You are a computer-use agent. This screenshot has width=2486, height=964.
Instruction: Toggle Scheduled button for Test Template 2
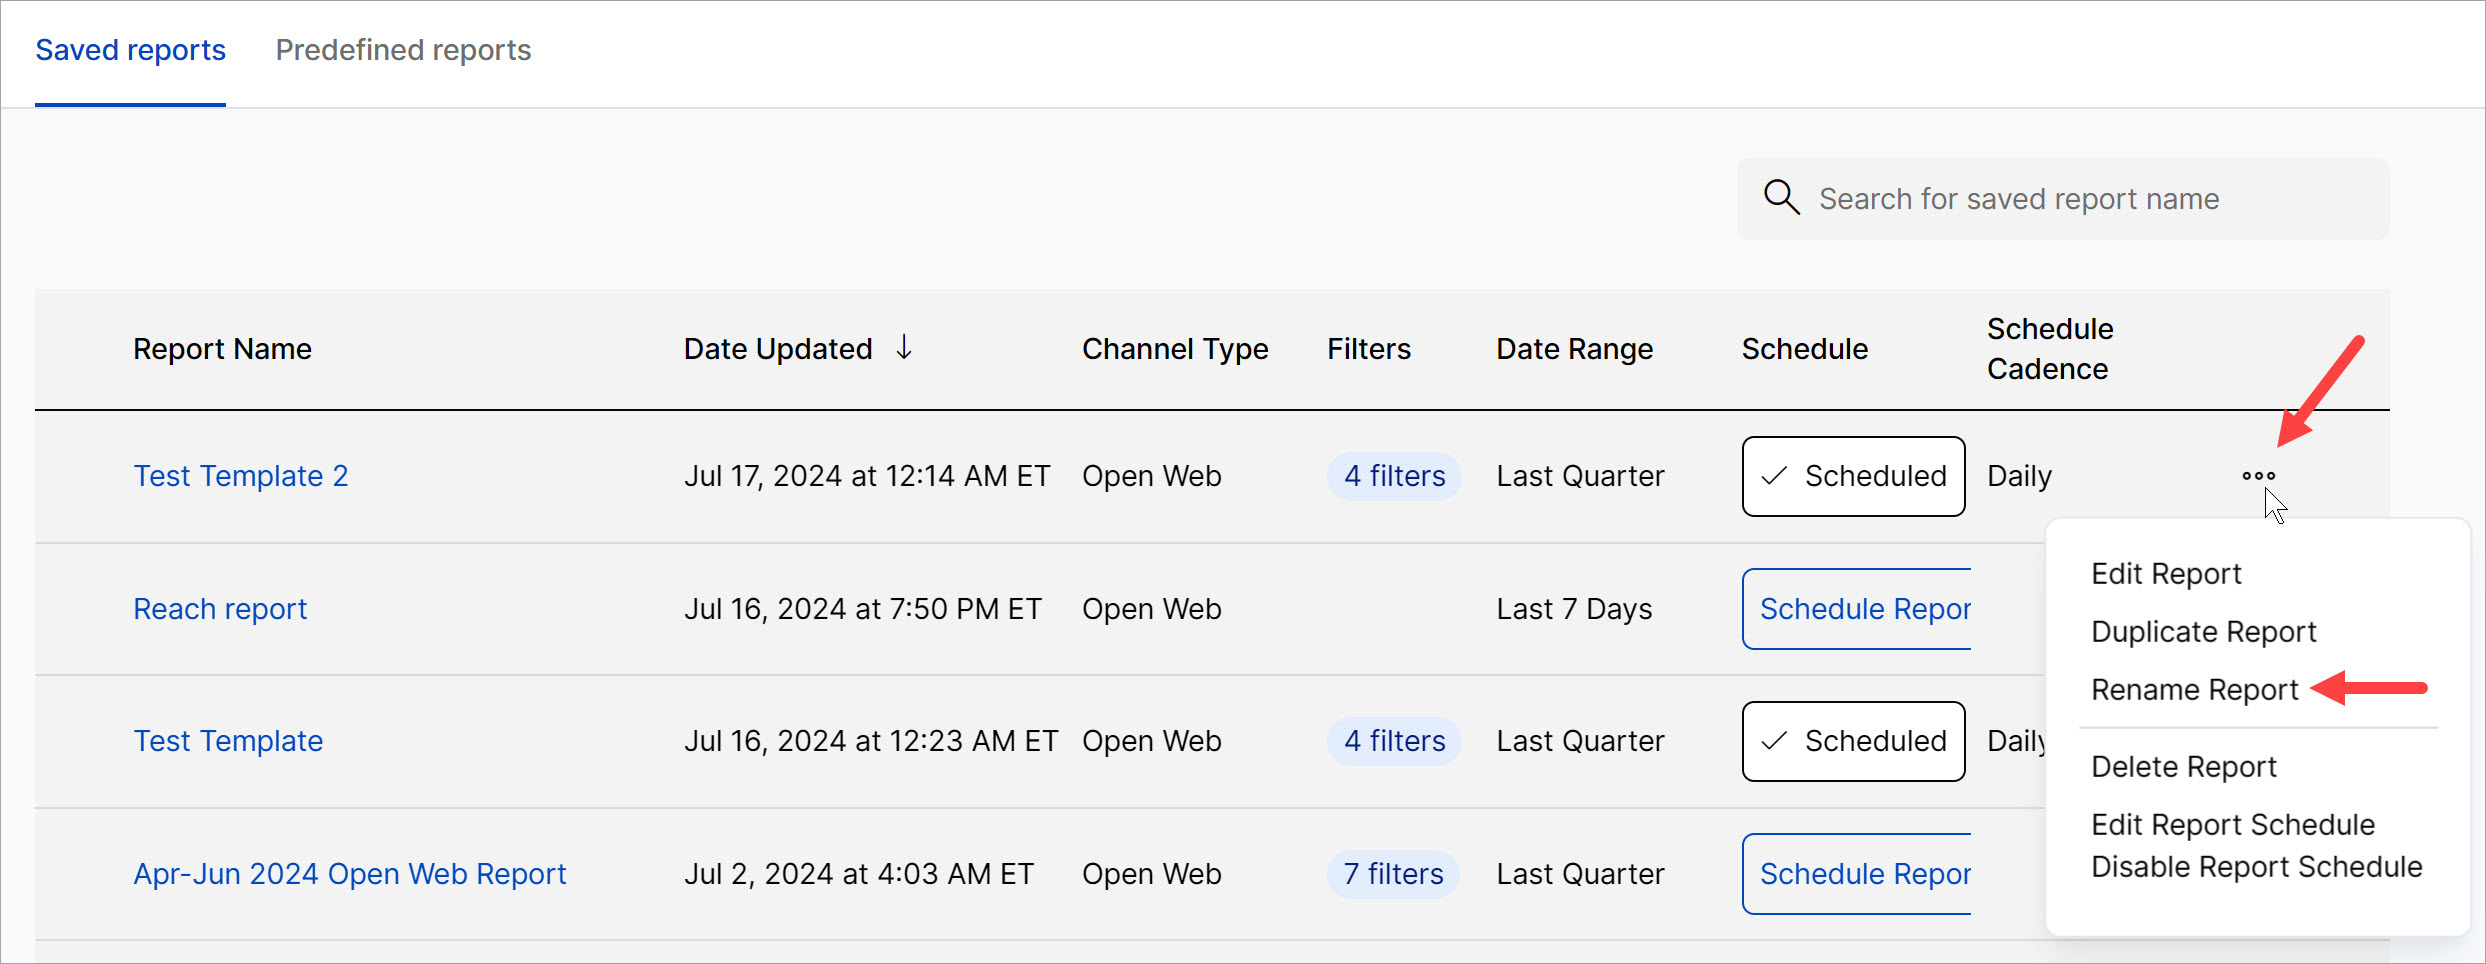[x=1853, y=476]
